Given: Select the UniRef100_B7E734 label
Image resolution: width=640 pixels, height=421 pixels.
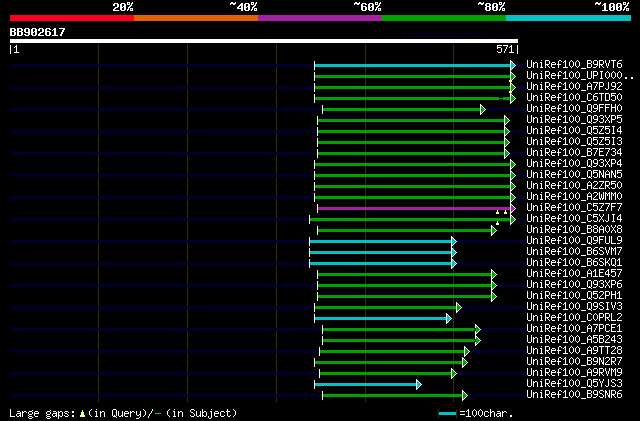Looking at the screenshot, I should [x=574, y=153].
